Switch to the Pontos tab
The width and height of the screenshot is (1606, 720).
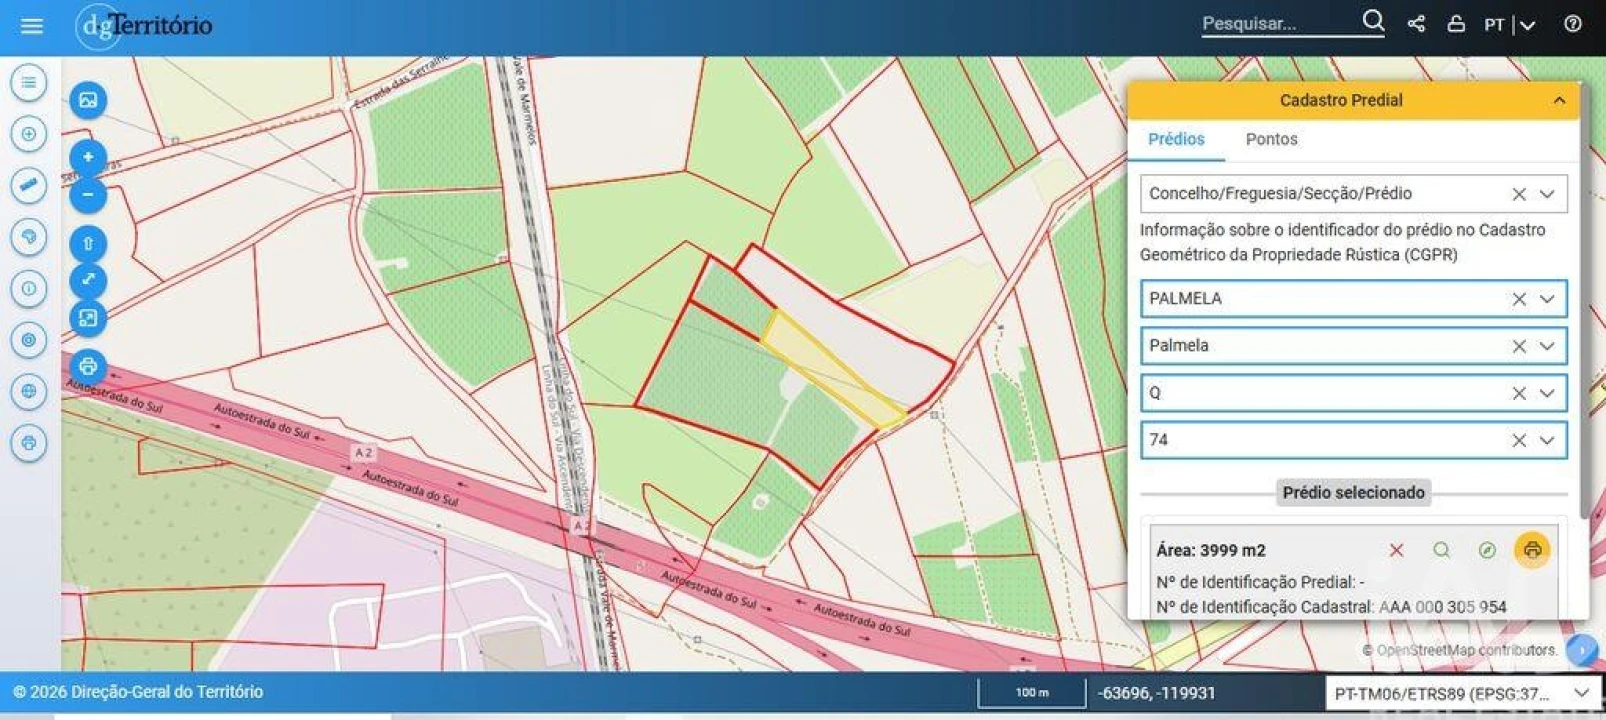(1271, 140)
